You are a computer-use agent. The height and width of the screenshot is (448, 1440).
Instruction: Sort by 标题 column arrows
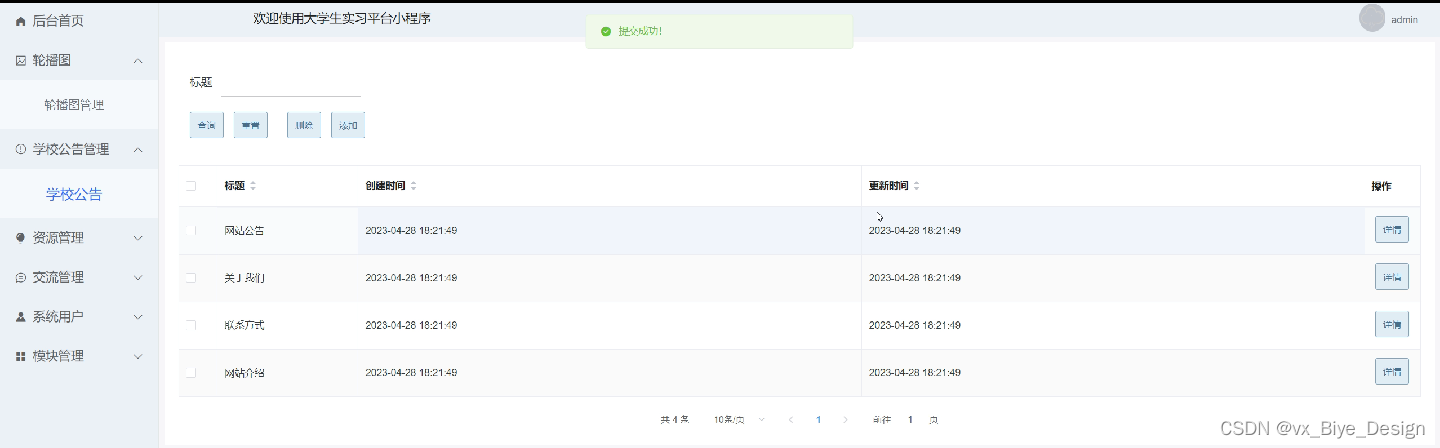pos(253,186)
